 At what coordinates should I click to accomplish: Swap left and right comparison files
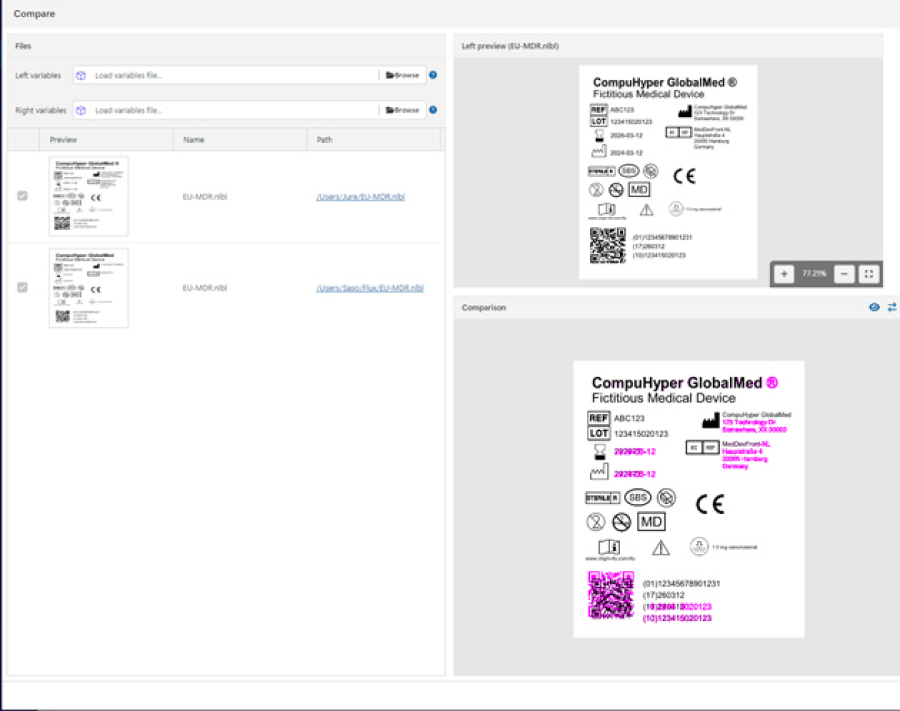click(x=891, y=307)
